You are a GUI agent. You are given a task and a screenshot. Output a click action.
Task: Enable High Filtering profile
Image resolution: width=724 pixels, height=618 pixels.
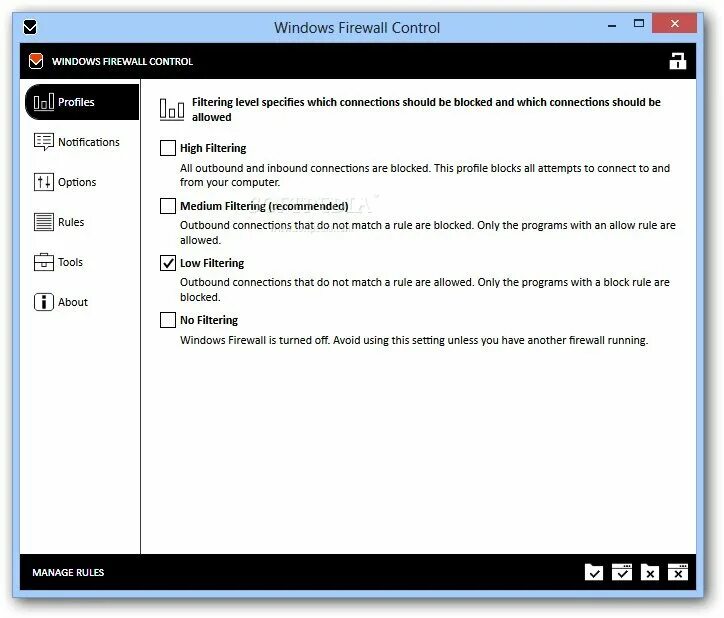[168, 148]
